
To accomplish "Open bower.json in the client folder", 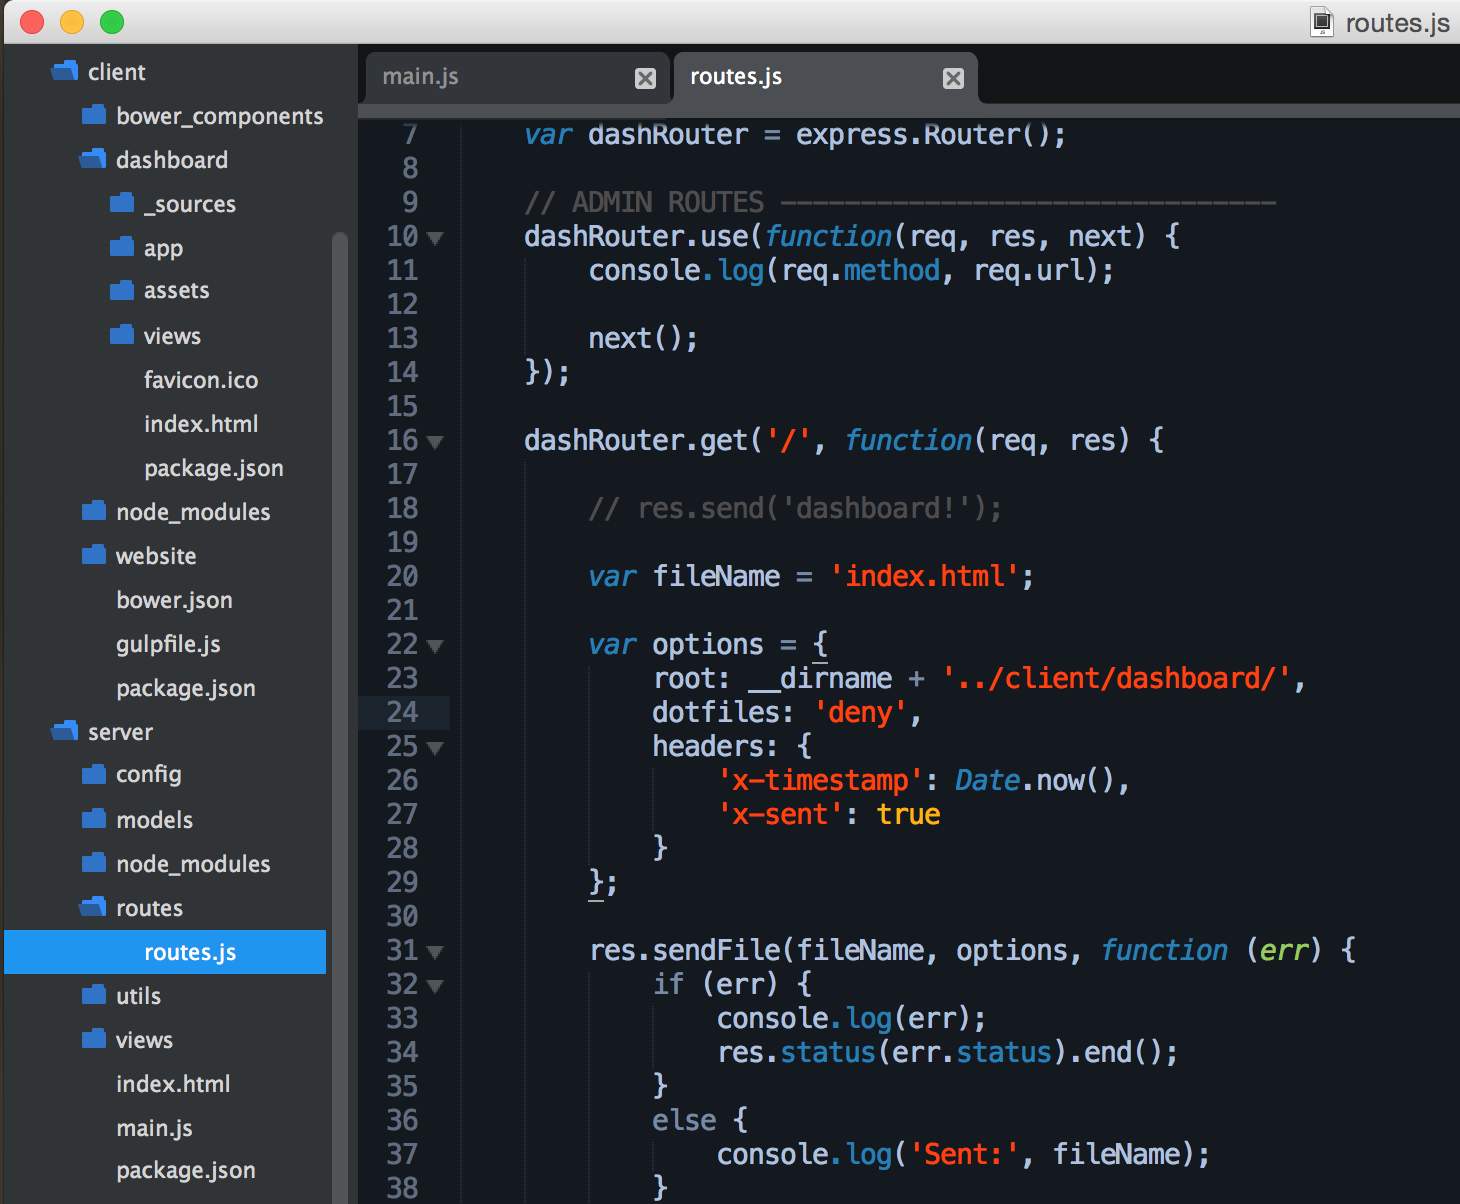I will coord(174,600).
